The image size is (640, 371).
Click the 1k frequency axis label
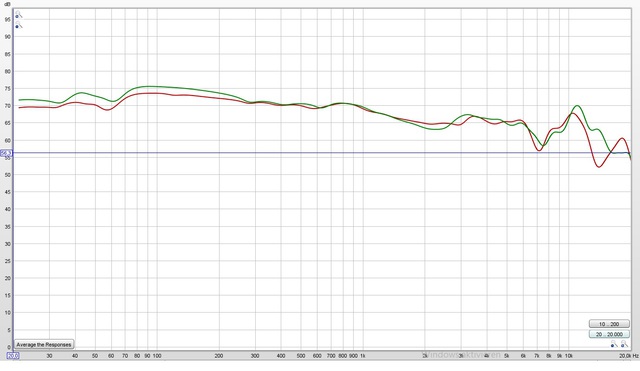tap(362, 356)
